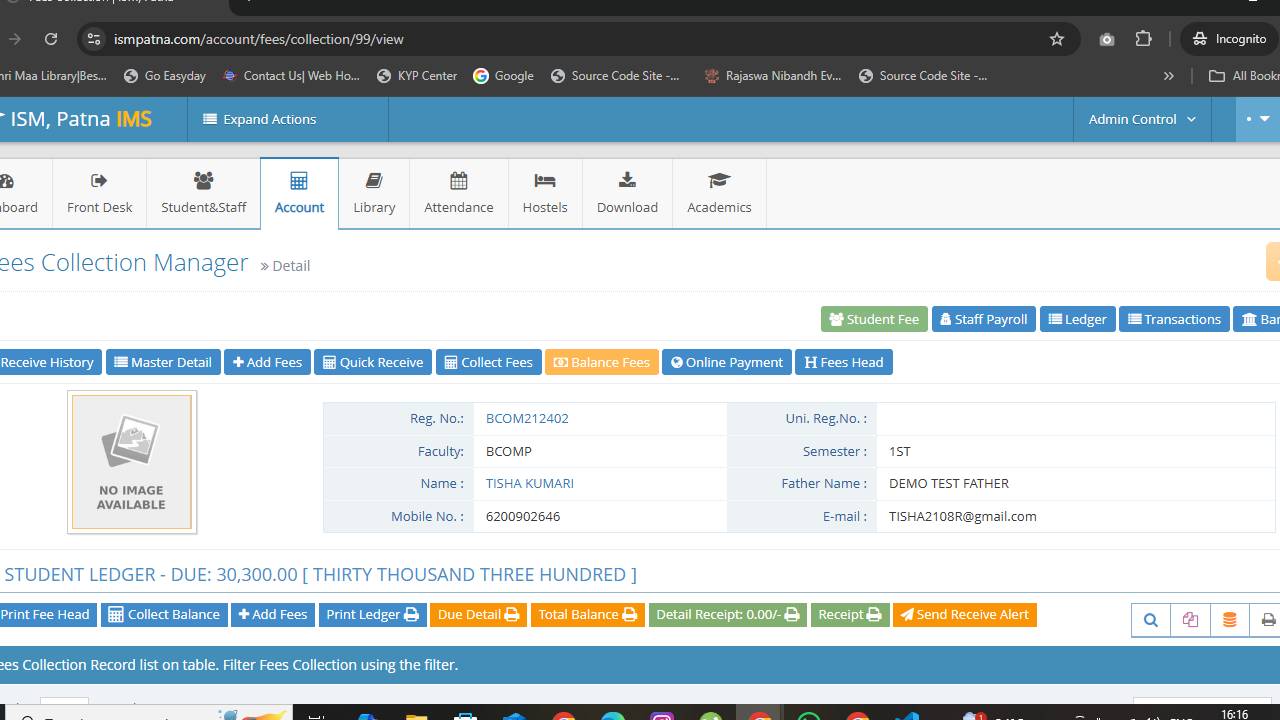The height and width of the screenshot is (720, 1280).
Task: Open the registration number BCOM212402 link
Action: click(x=527, y=419)
